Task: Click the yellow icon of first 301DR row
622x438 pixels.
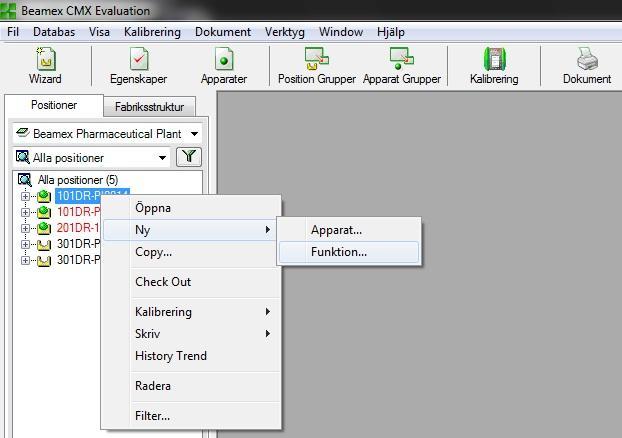Action: coord(44,244)
